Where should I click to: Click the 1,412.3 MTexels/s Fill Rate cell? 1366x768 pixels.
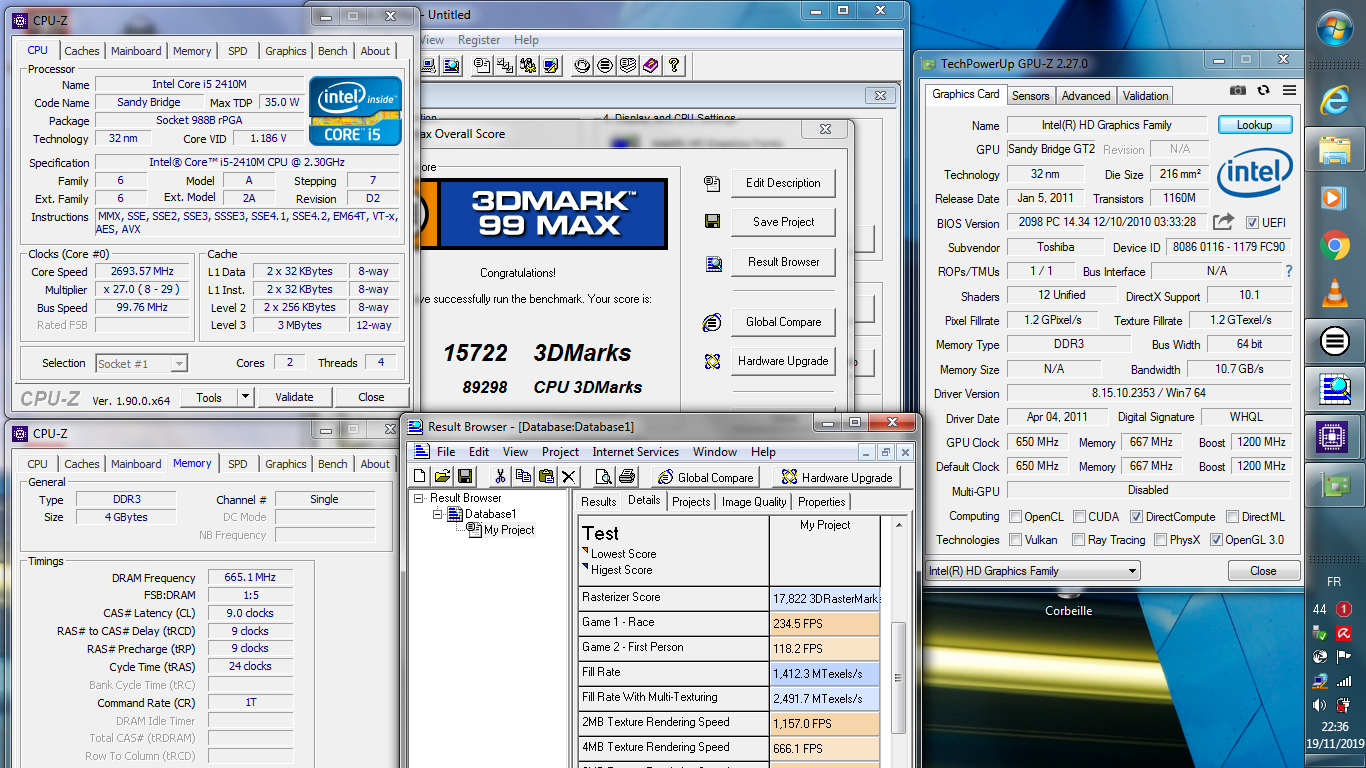pyautogui.click(x=825, y=674)
